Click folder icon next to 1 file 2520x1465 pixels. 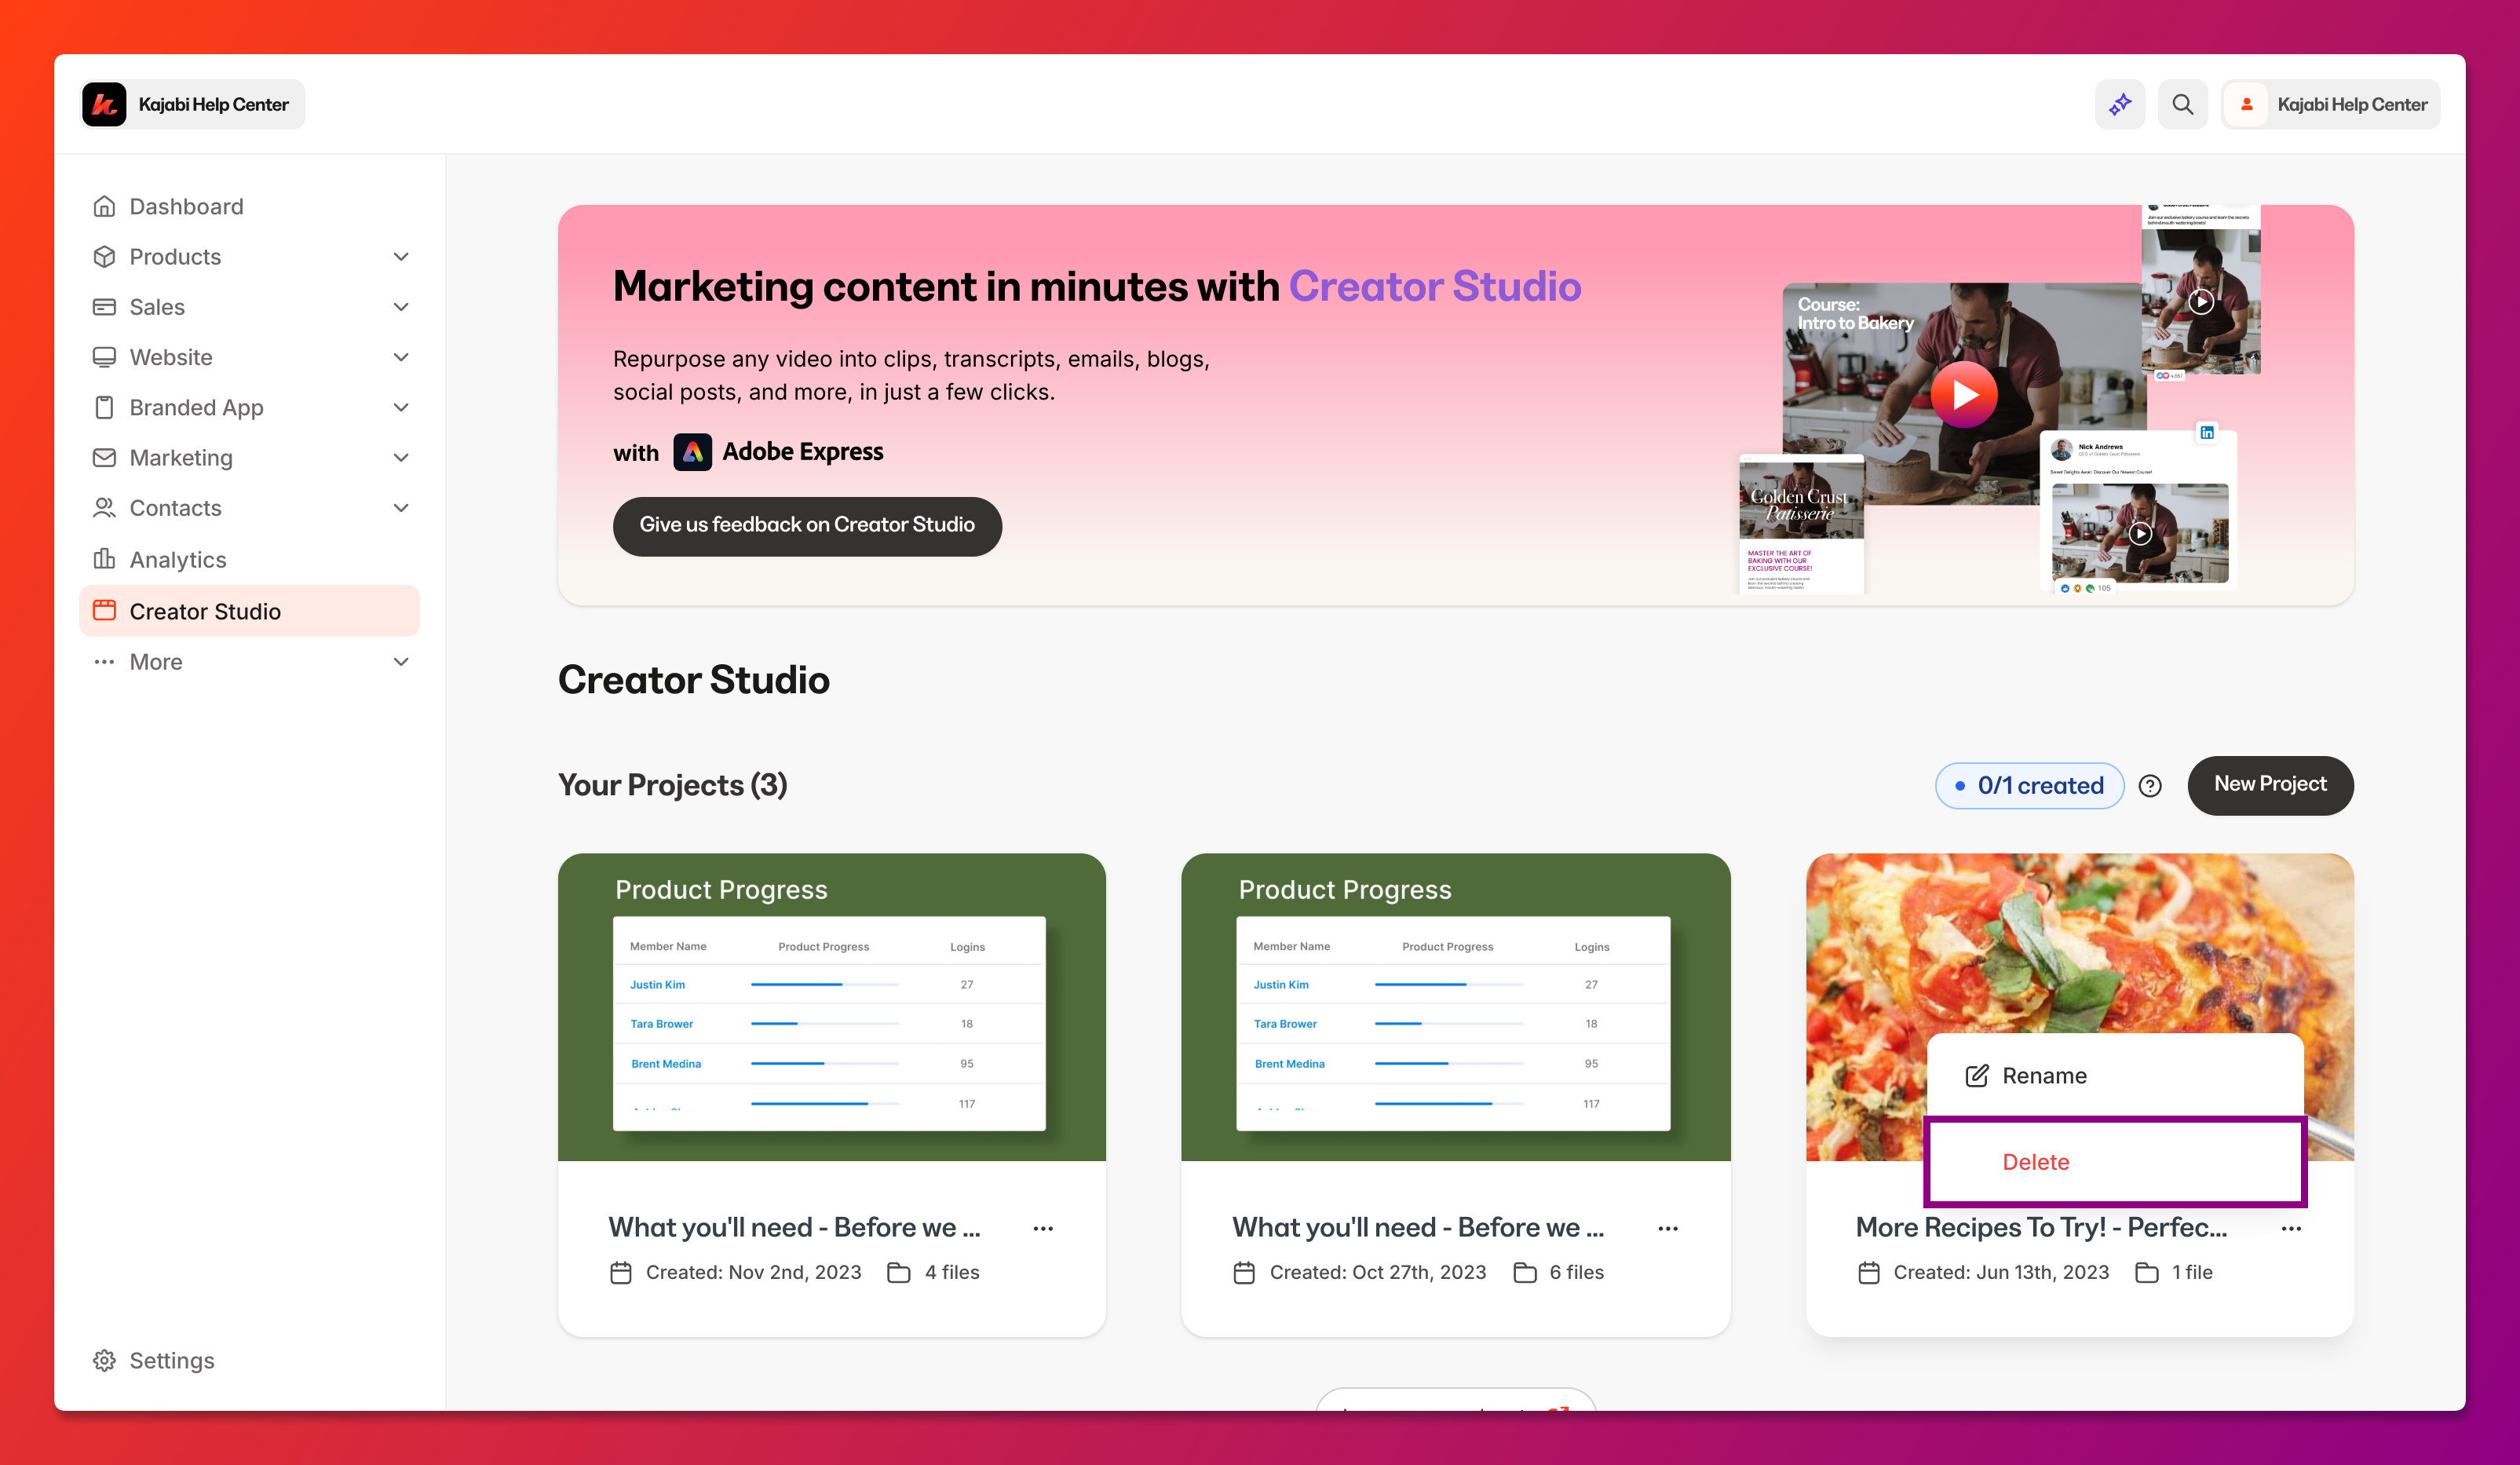pyautogui.click(x=2146, y=1273)
